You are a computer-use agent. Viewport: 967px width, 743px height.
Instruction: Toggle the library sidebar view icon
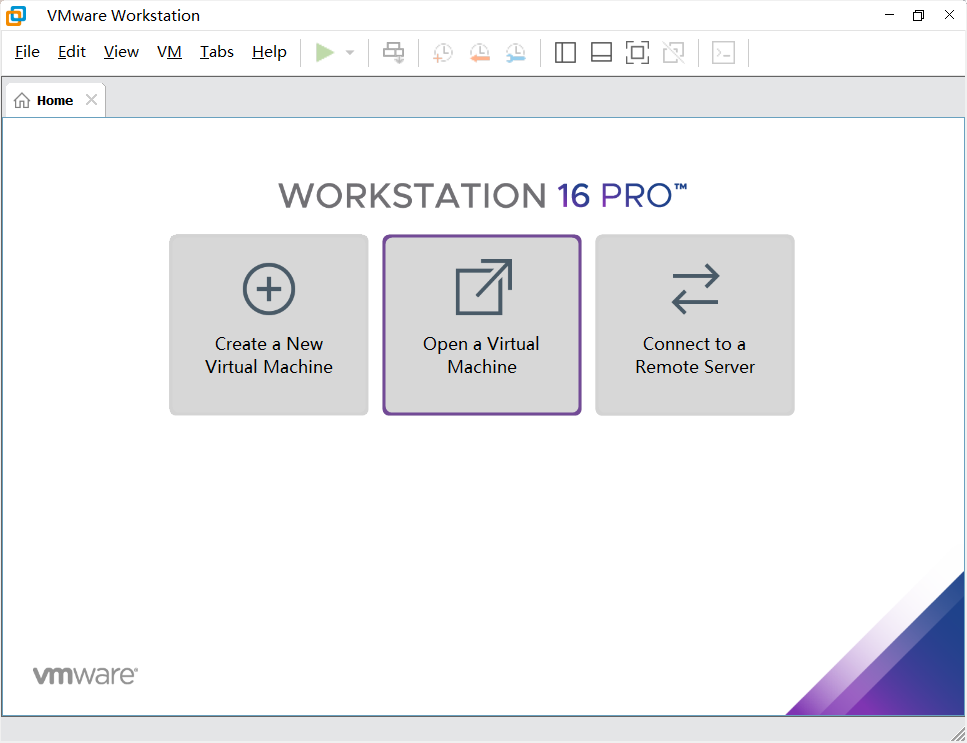click(565, 52)
